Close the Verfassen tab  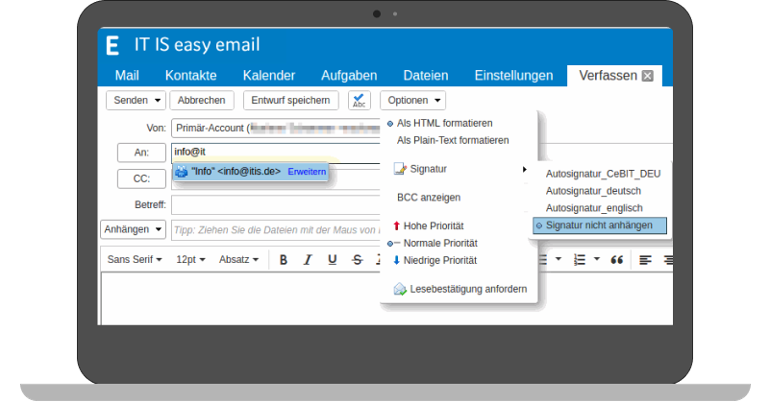648,76
